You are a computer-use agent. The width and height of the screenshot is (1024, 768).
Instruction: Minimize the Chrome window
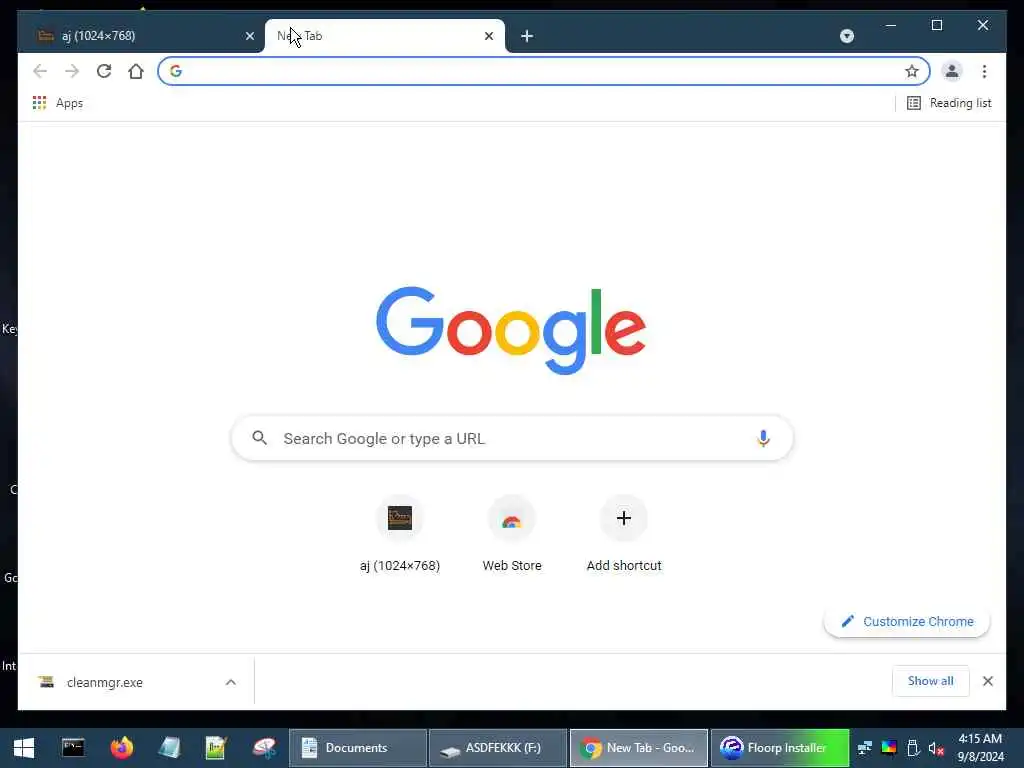(x=891, y=25)
